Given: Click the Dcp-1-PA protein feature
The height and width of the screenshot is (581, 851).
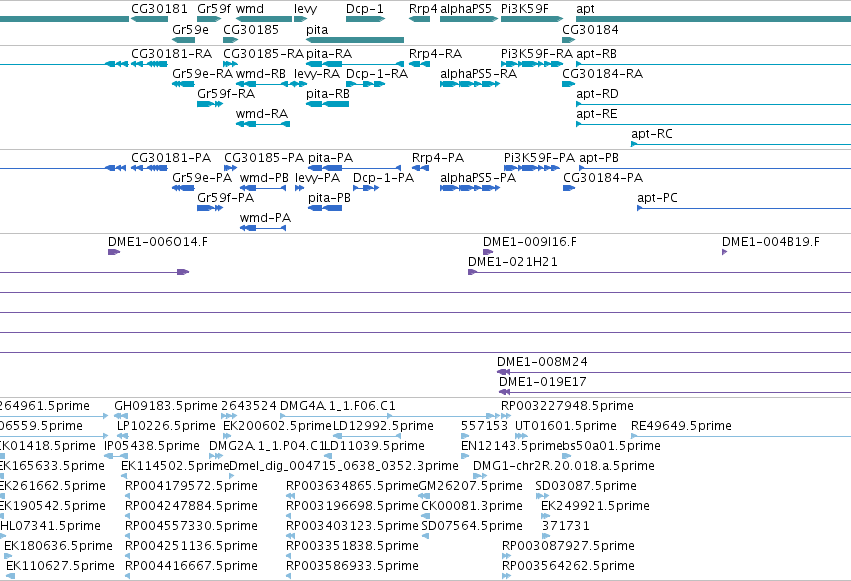Looking at the screenshot, I should (x=366, y=188).
